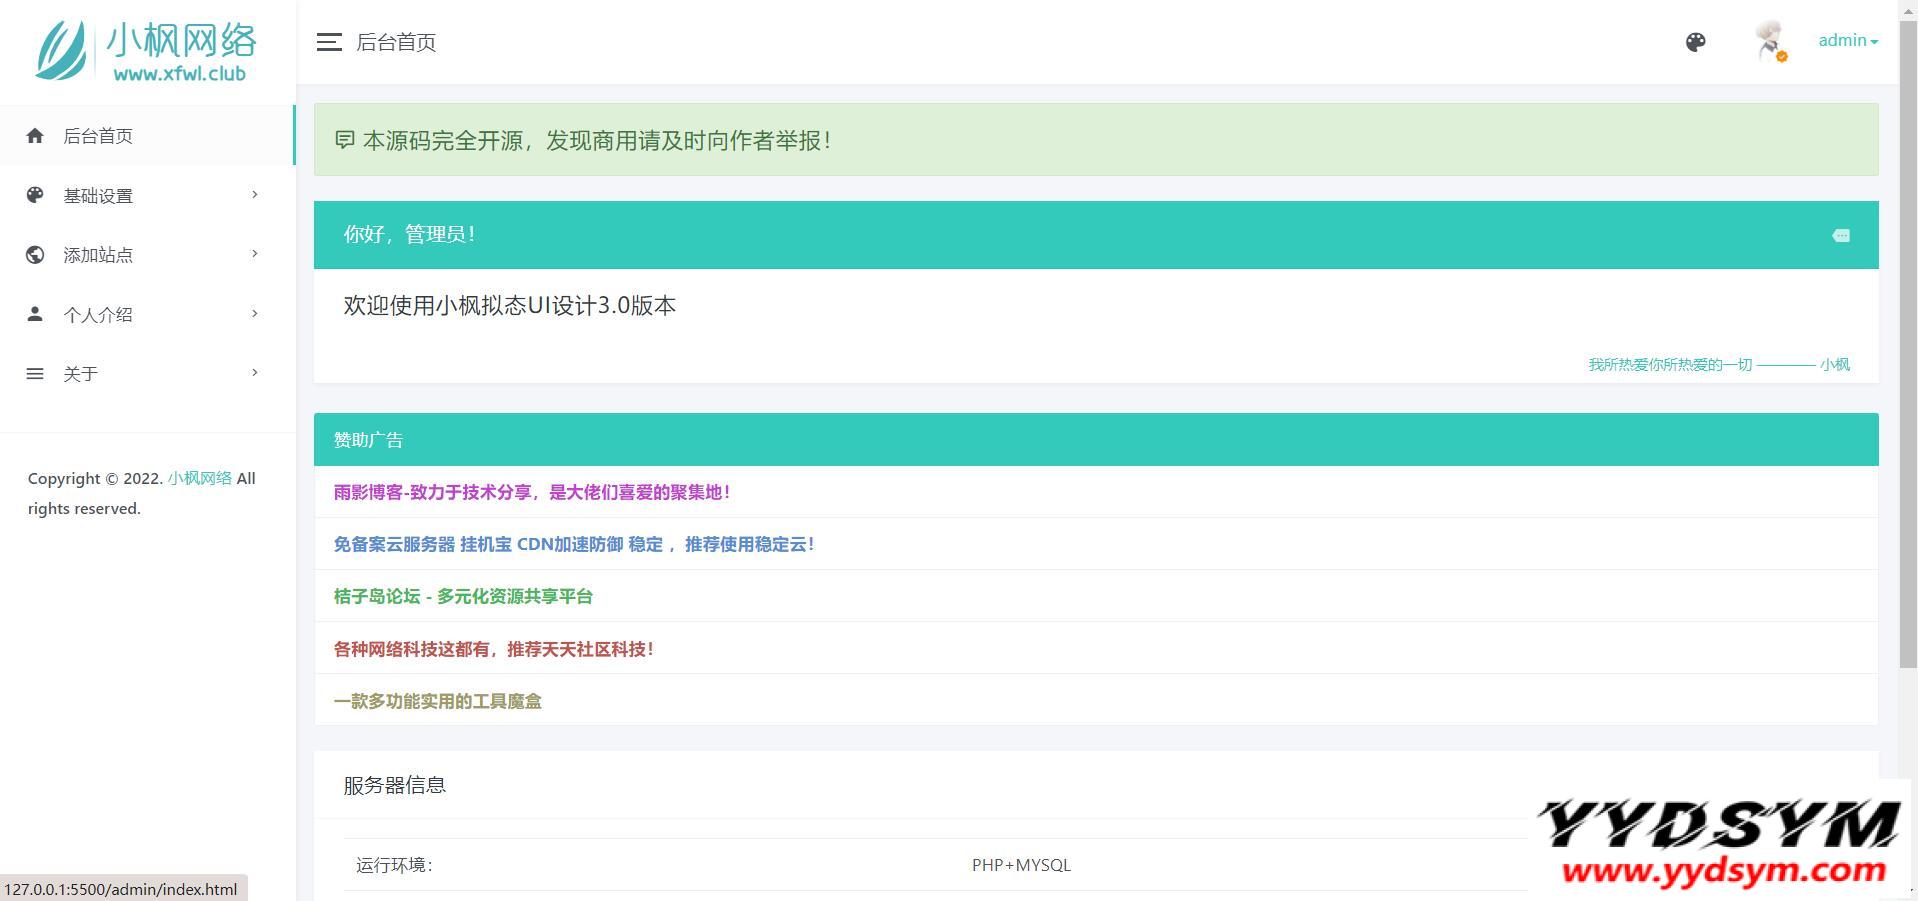
Task: Click the admin avatar image
Action: (x=1770, y=41)
